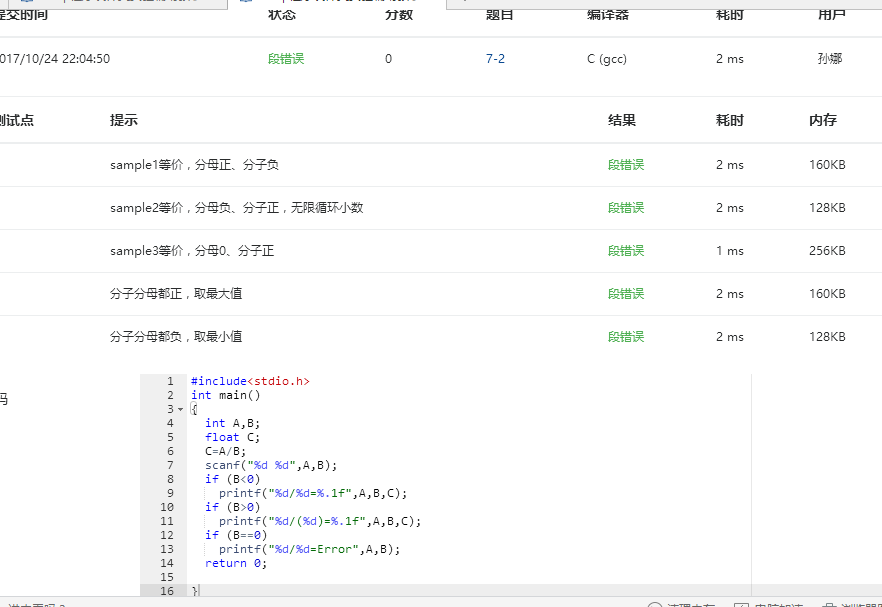Open the 7-2 problem link
The image size is (882, 607).
pos(495,59)
